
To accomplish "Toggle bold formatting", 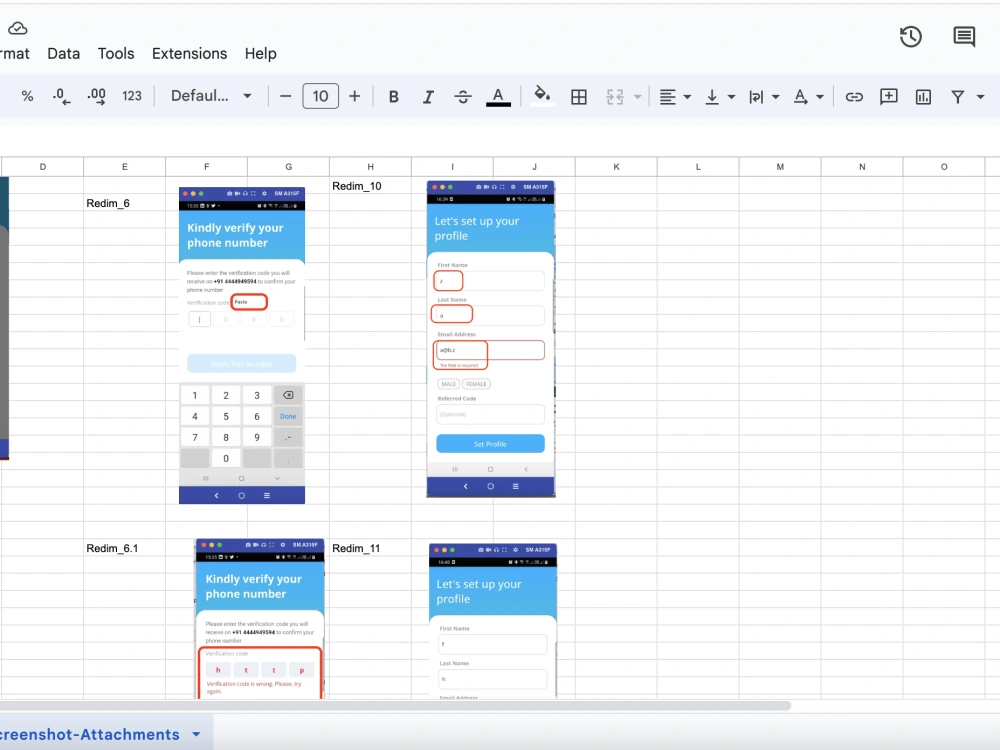I will pyautogui.click(x=393, y=96).
